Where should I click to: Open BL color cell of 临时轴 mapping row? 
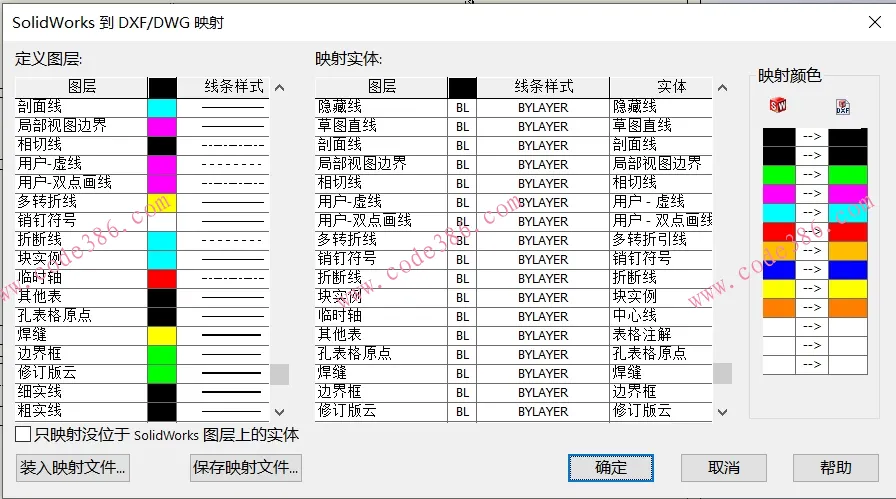tap(462, 316)
